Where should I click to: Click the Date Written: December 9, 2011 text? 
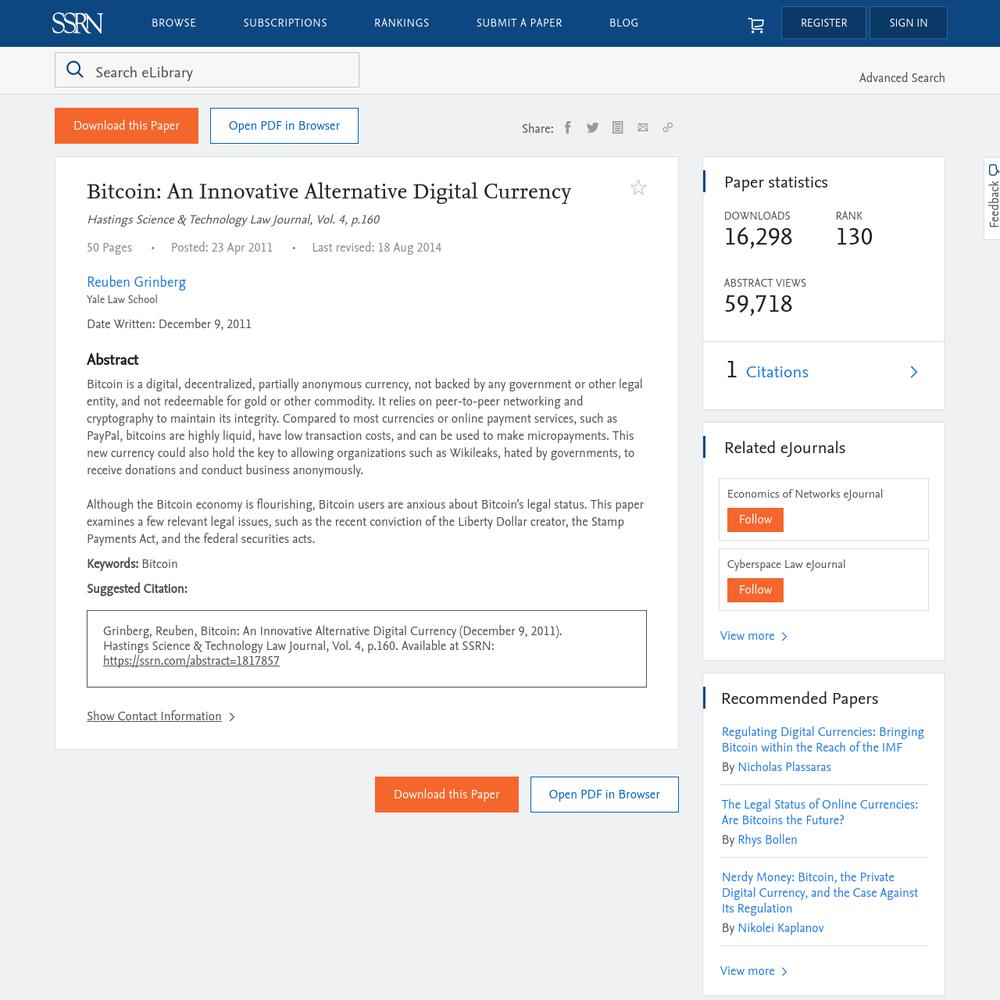tap(169, 324)
